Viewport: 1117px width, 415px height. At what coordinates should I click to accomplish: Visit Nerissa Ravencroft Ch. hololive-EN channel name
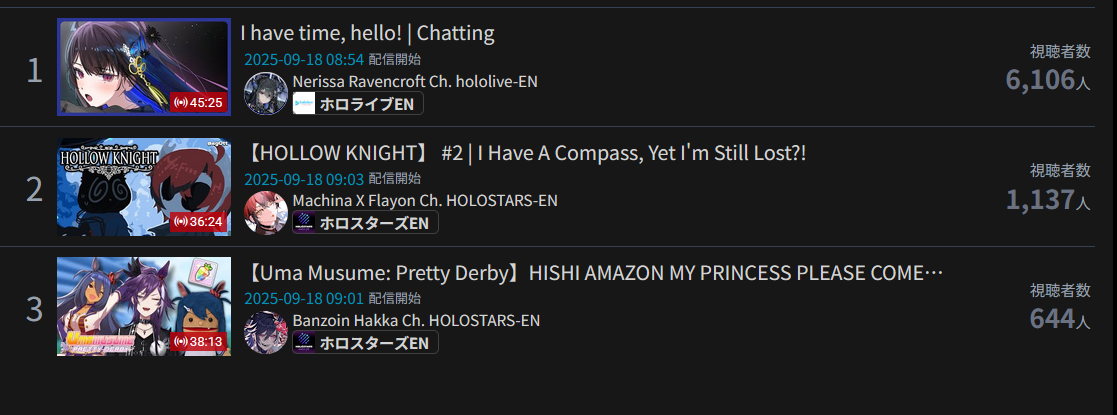415,82
